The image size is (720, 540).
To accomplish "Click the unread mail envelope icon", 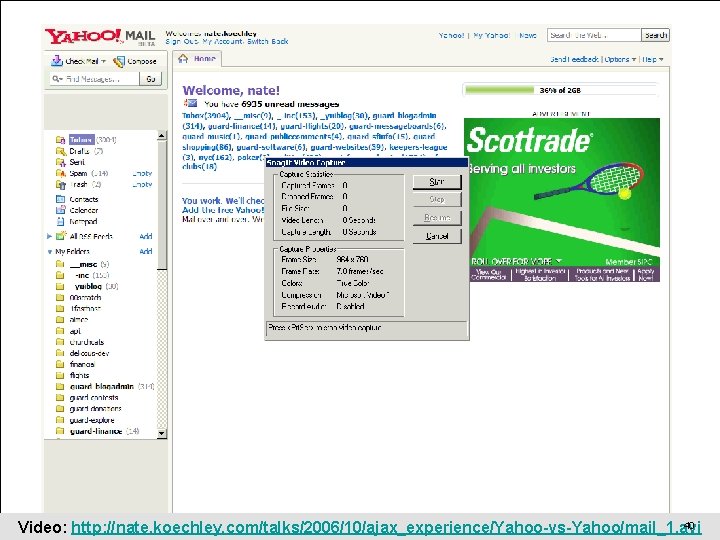I will point(191,103).
